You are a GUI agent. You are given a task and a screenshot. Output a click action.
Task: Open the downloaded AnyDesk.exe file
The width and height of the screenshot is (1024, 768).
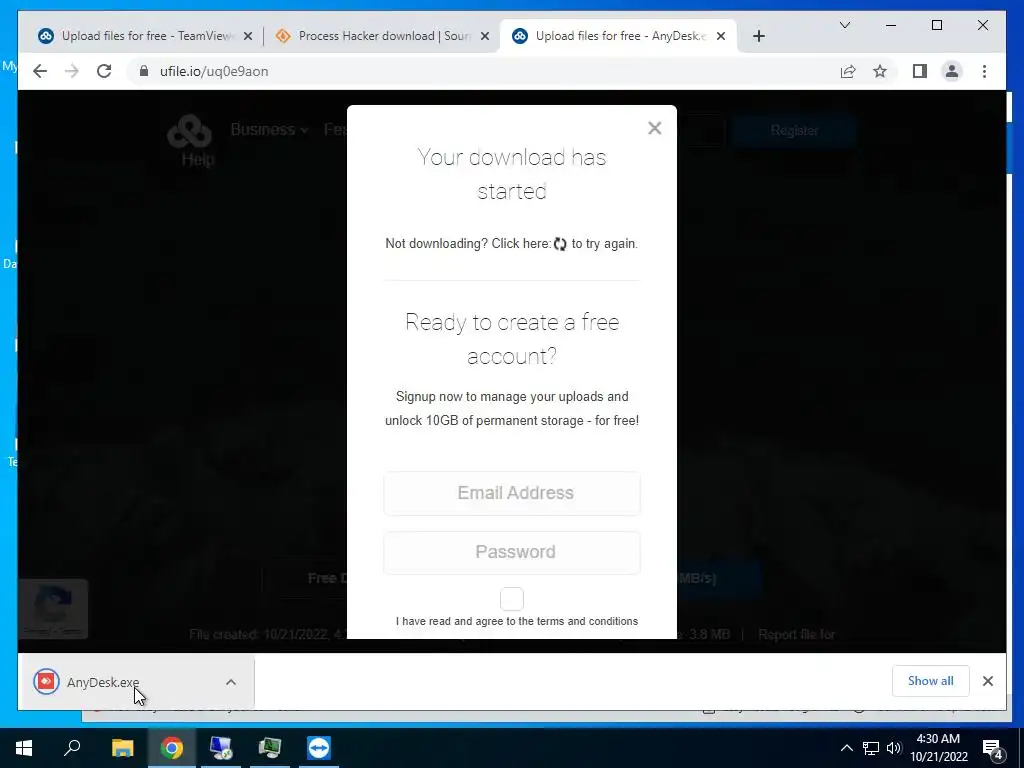click(103, 682)
